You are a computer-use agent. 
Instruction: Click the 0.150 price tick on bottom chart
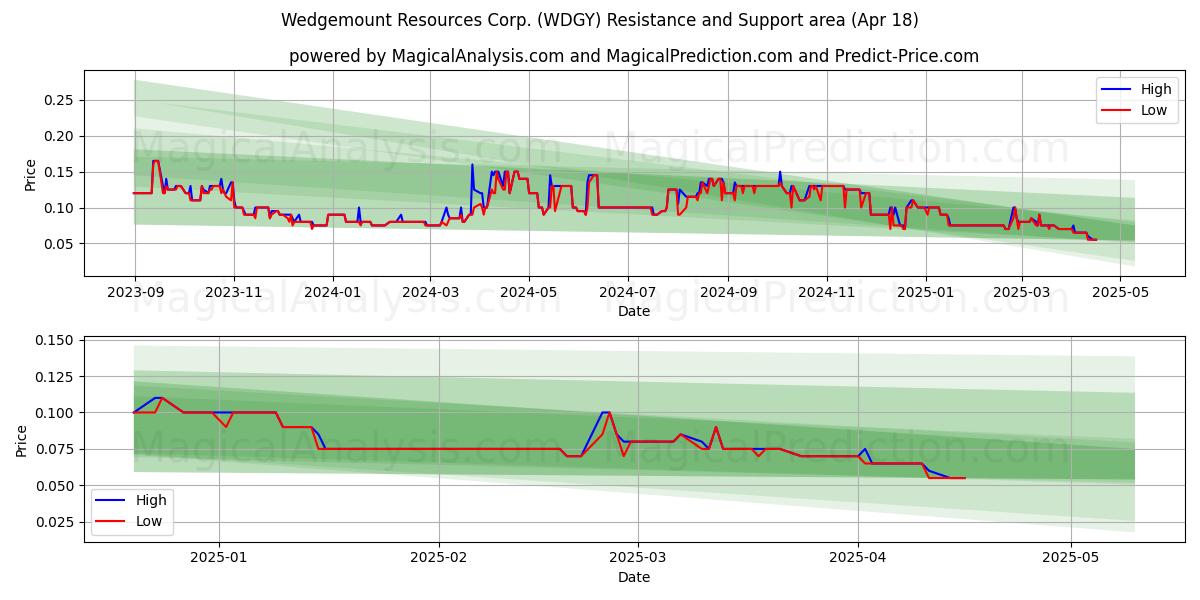pyautogui.click(x=55, y=341)
